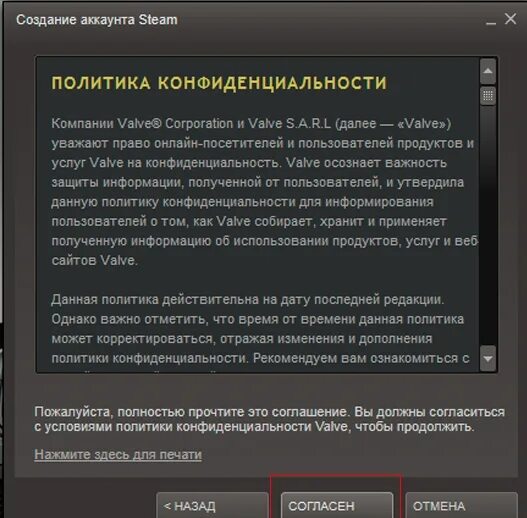Close the Создание аккаунта Steam dialog
The image size is (527, 518).
511,19
